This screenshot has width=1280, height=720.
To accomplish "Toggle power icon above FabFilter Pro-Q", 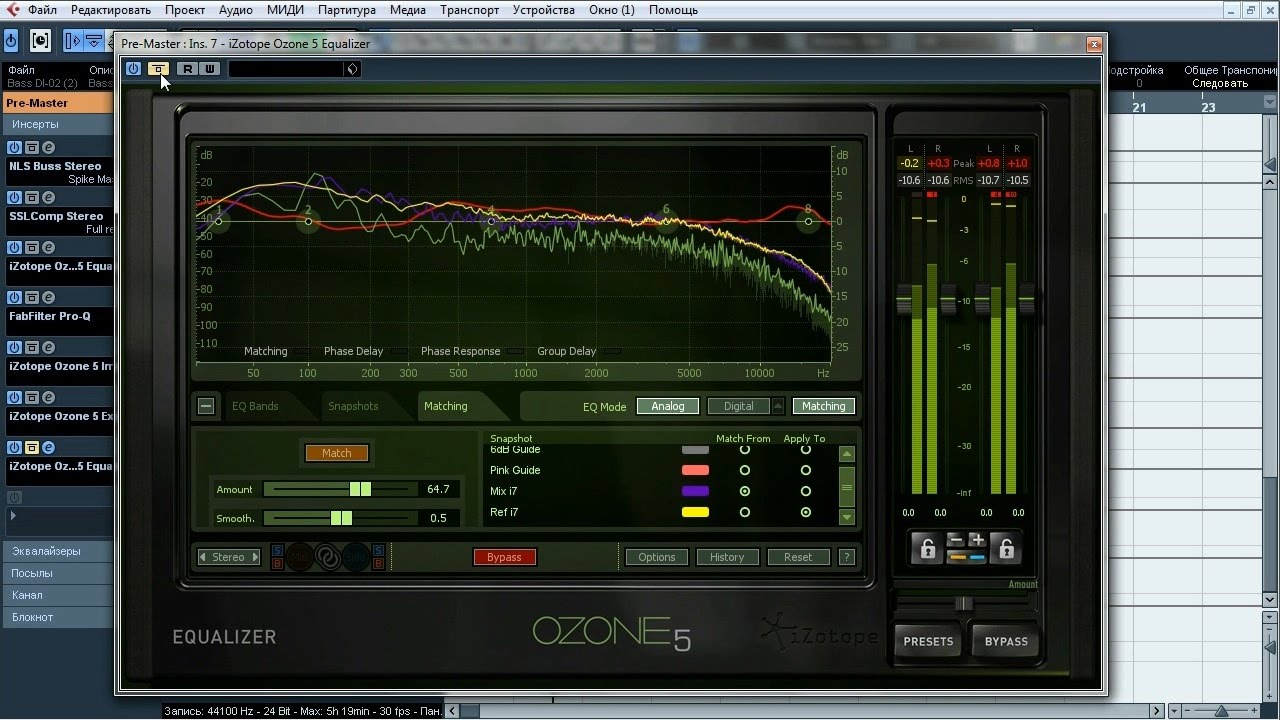I will click(x=14, y=298).
